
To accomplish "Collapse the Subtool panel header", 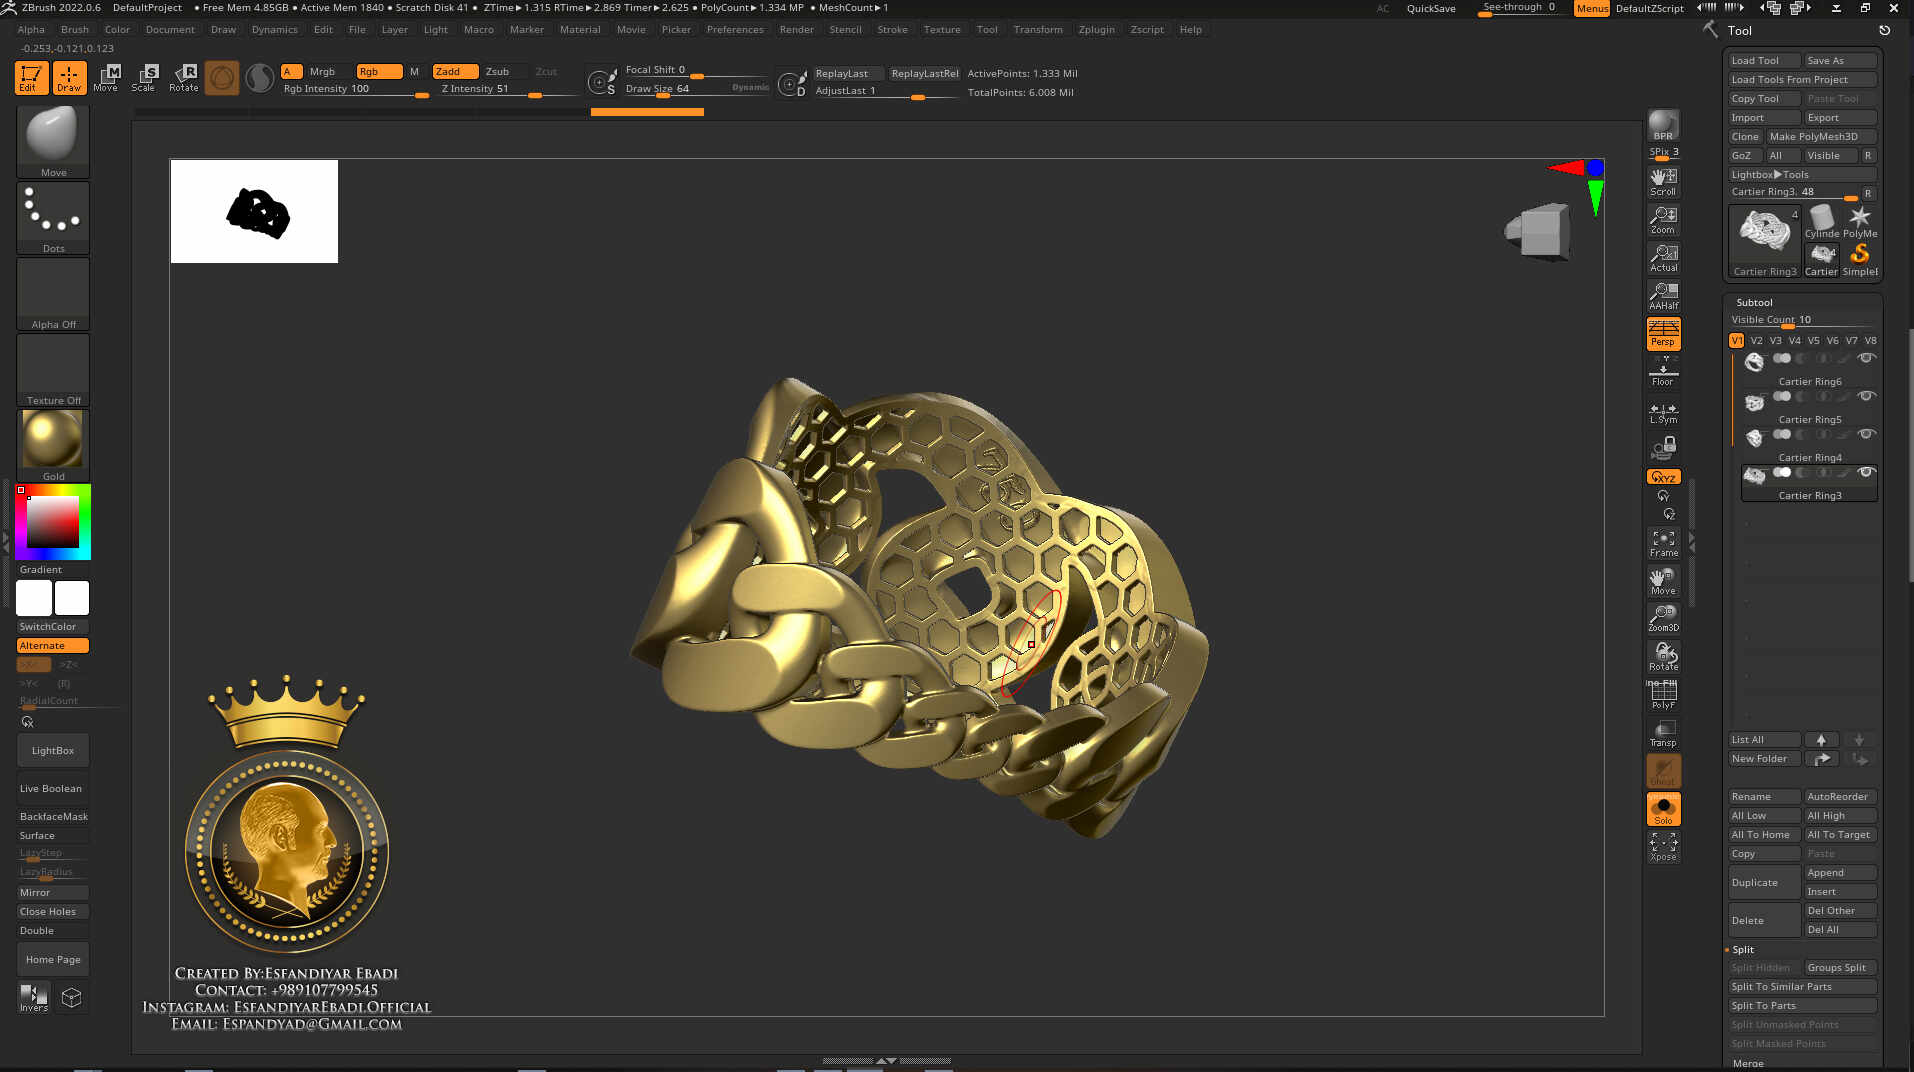I will [1754, 302].
